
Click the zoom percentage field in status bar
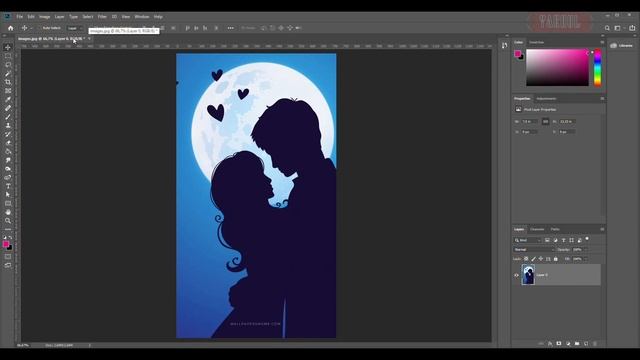23,345
